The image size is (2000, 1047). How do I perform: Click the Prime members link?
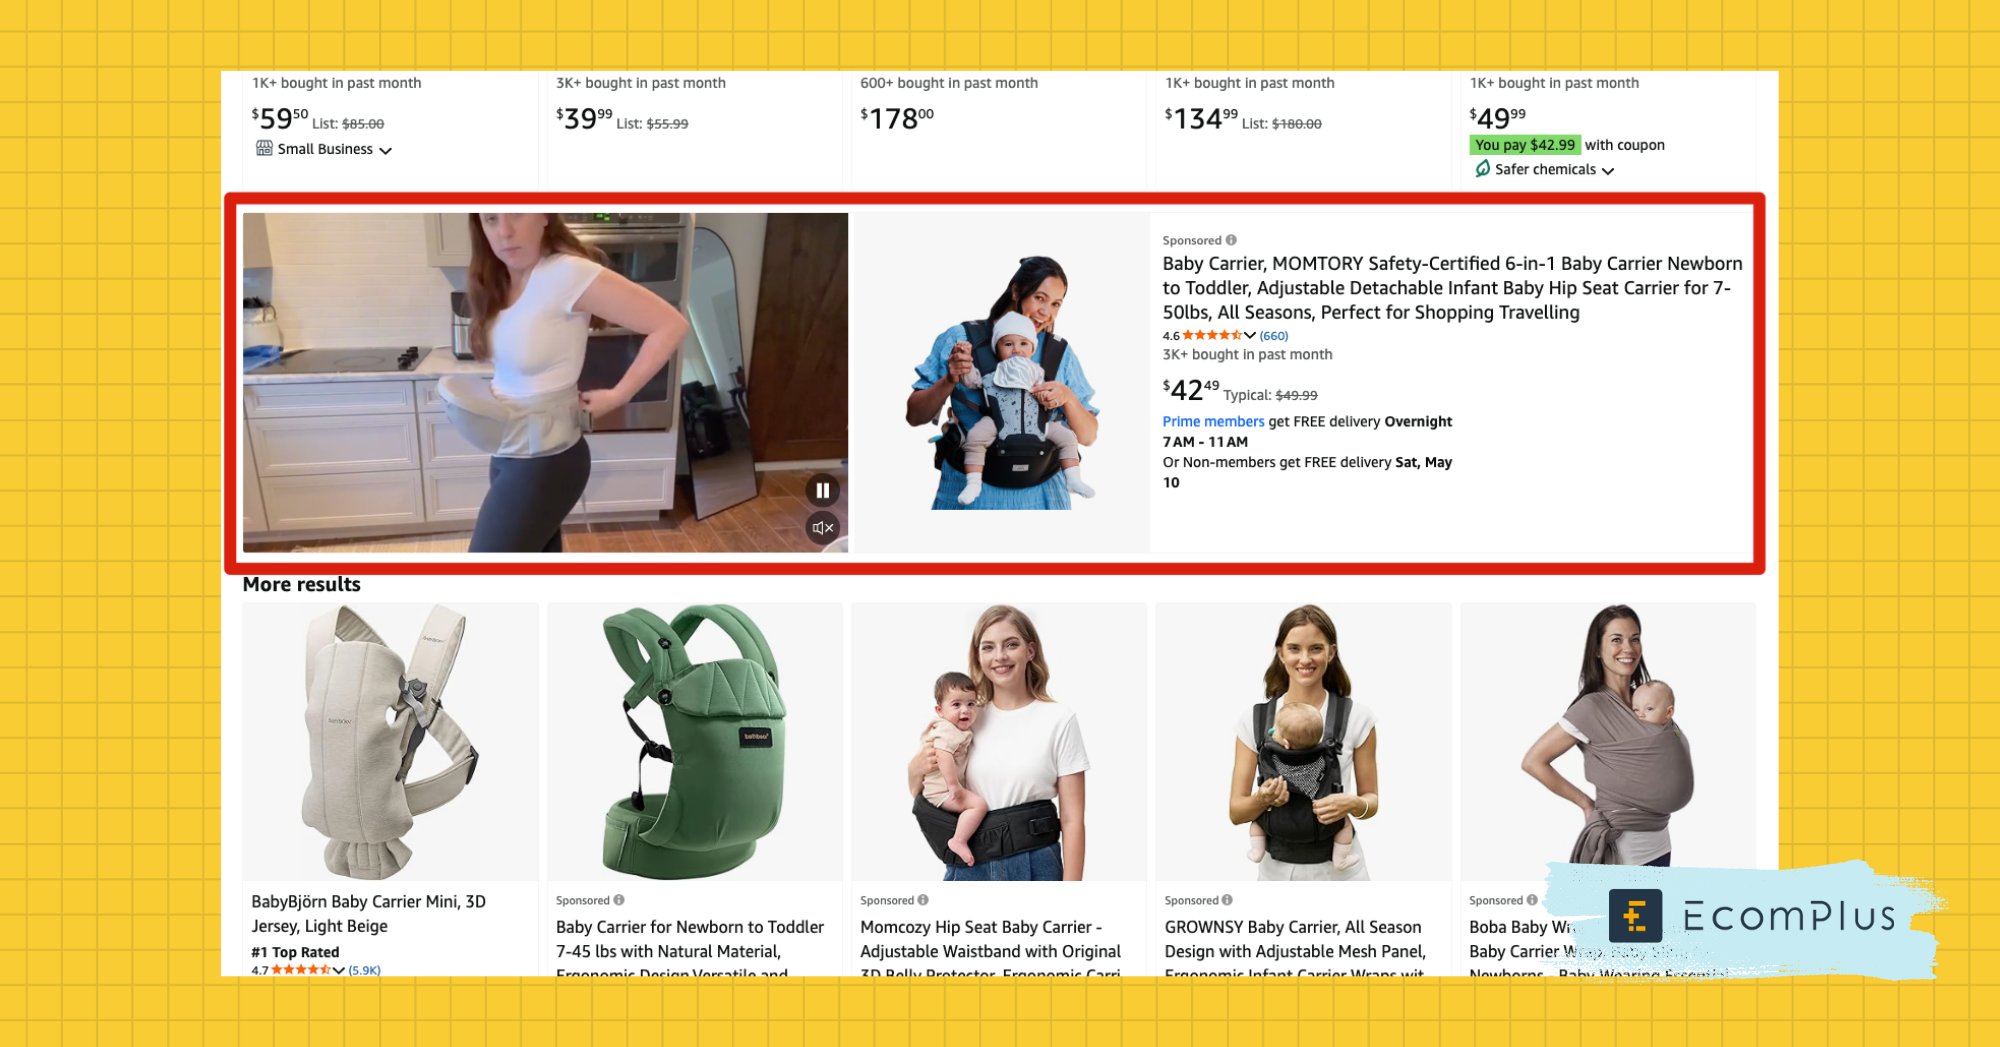click(x=1213, y=422)
